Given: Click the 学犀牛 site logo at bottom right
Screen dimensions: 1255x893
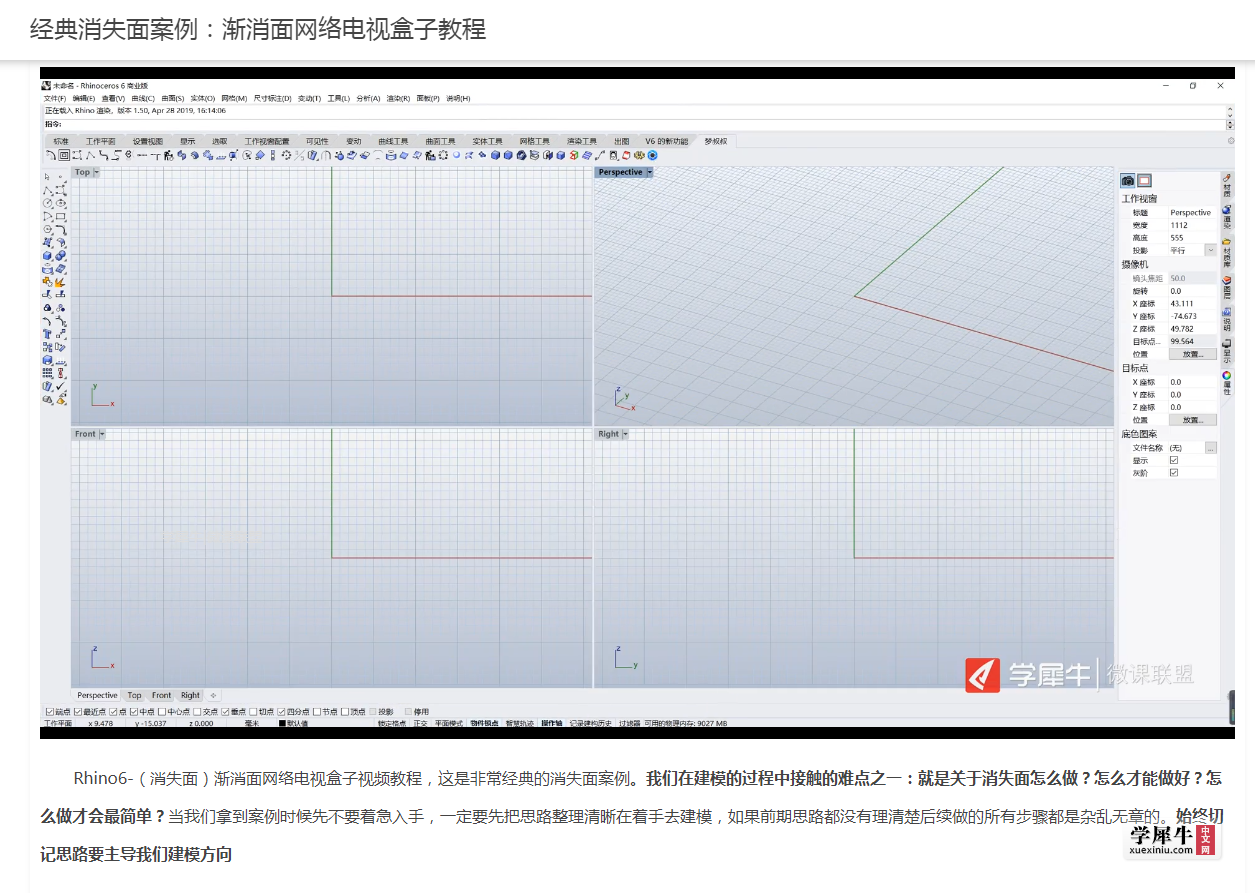Looking at the screenshot, I should coord(1174,841).
